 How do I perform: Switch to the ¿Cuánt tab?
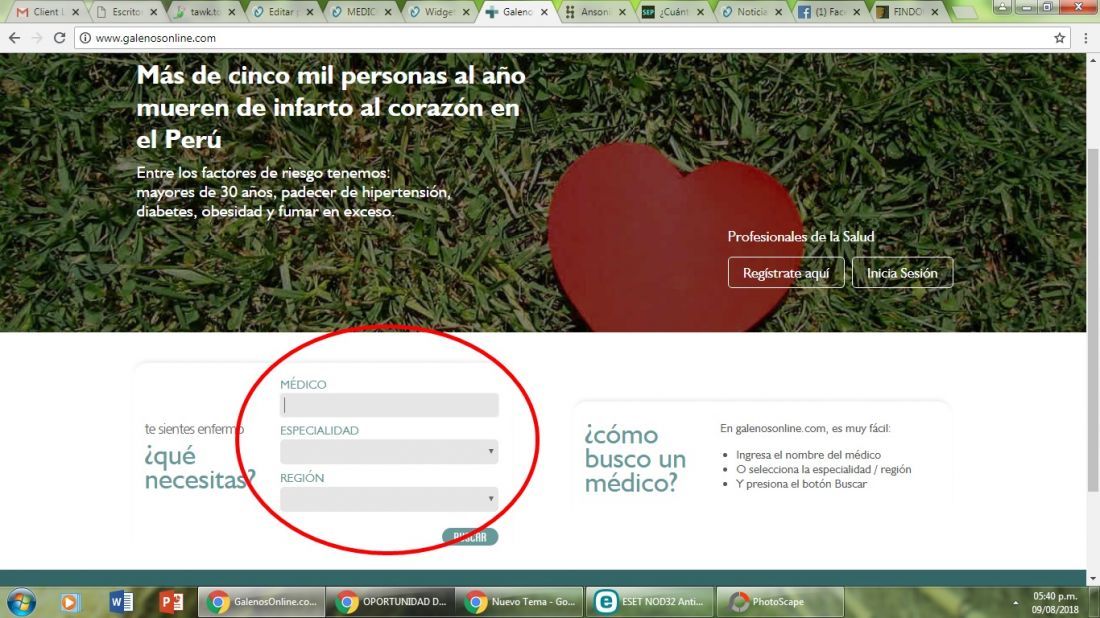click(x=672, y=12)
